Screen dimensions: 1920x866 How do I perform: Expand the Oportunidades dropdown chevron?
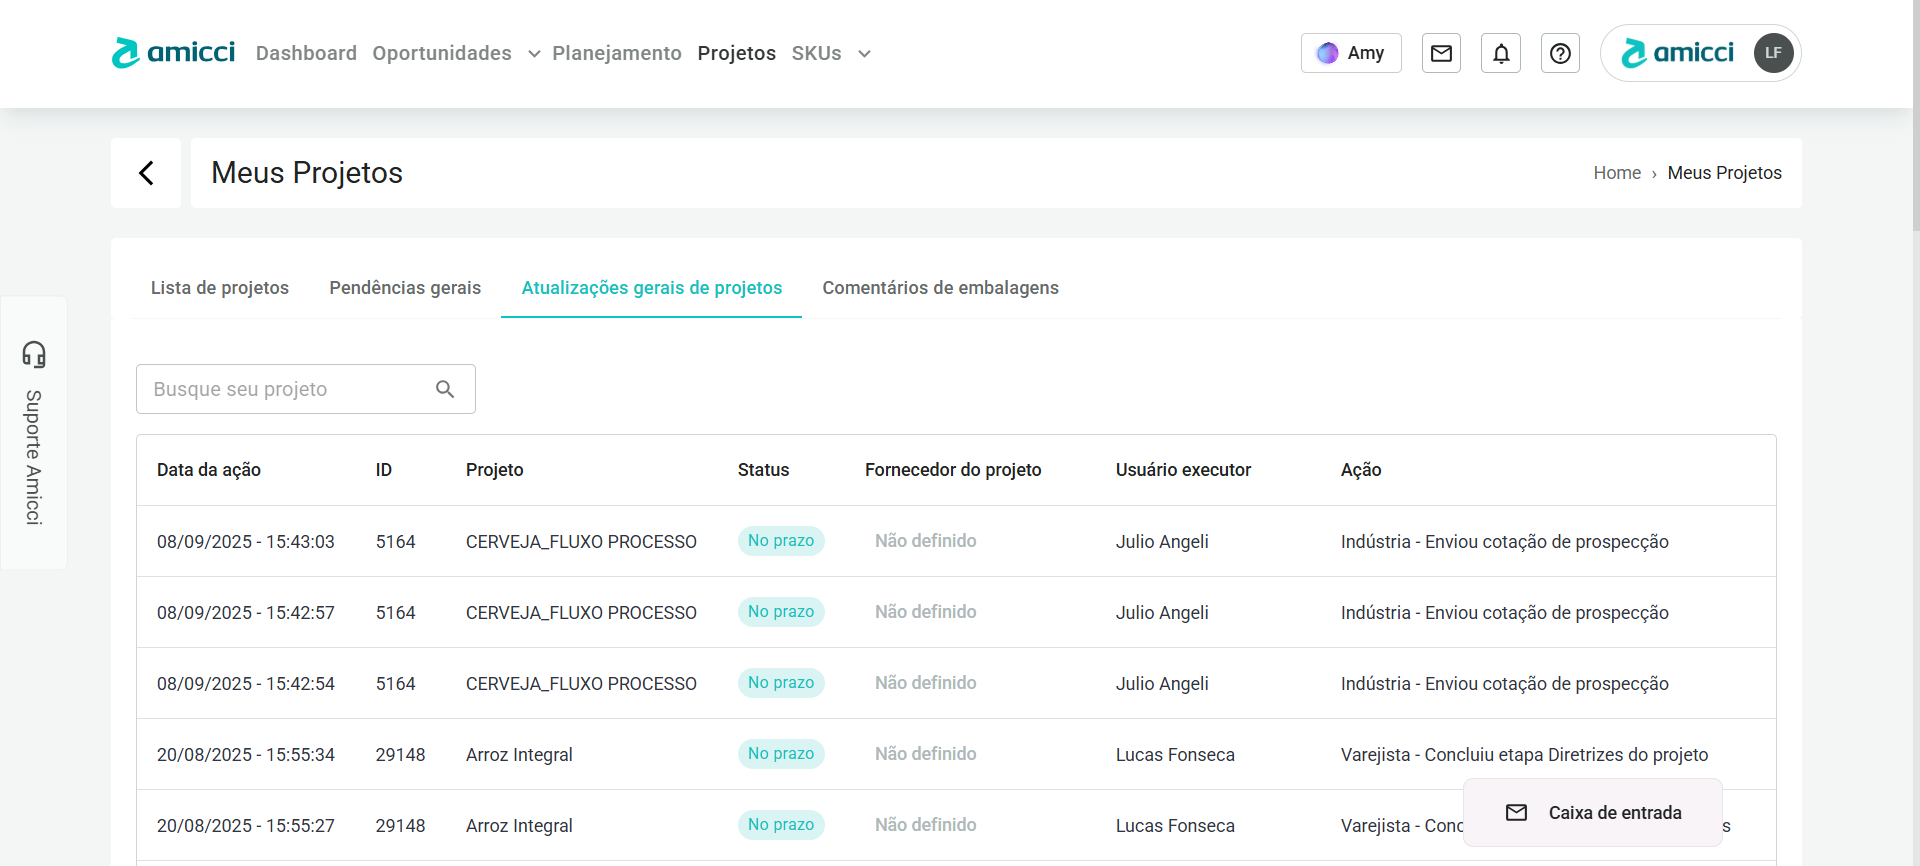point(534,54)
